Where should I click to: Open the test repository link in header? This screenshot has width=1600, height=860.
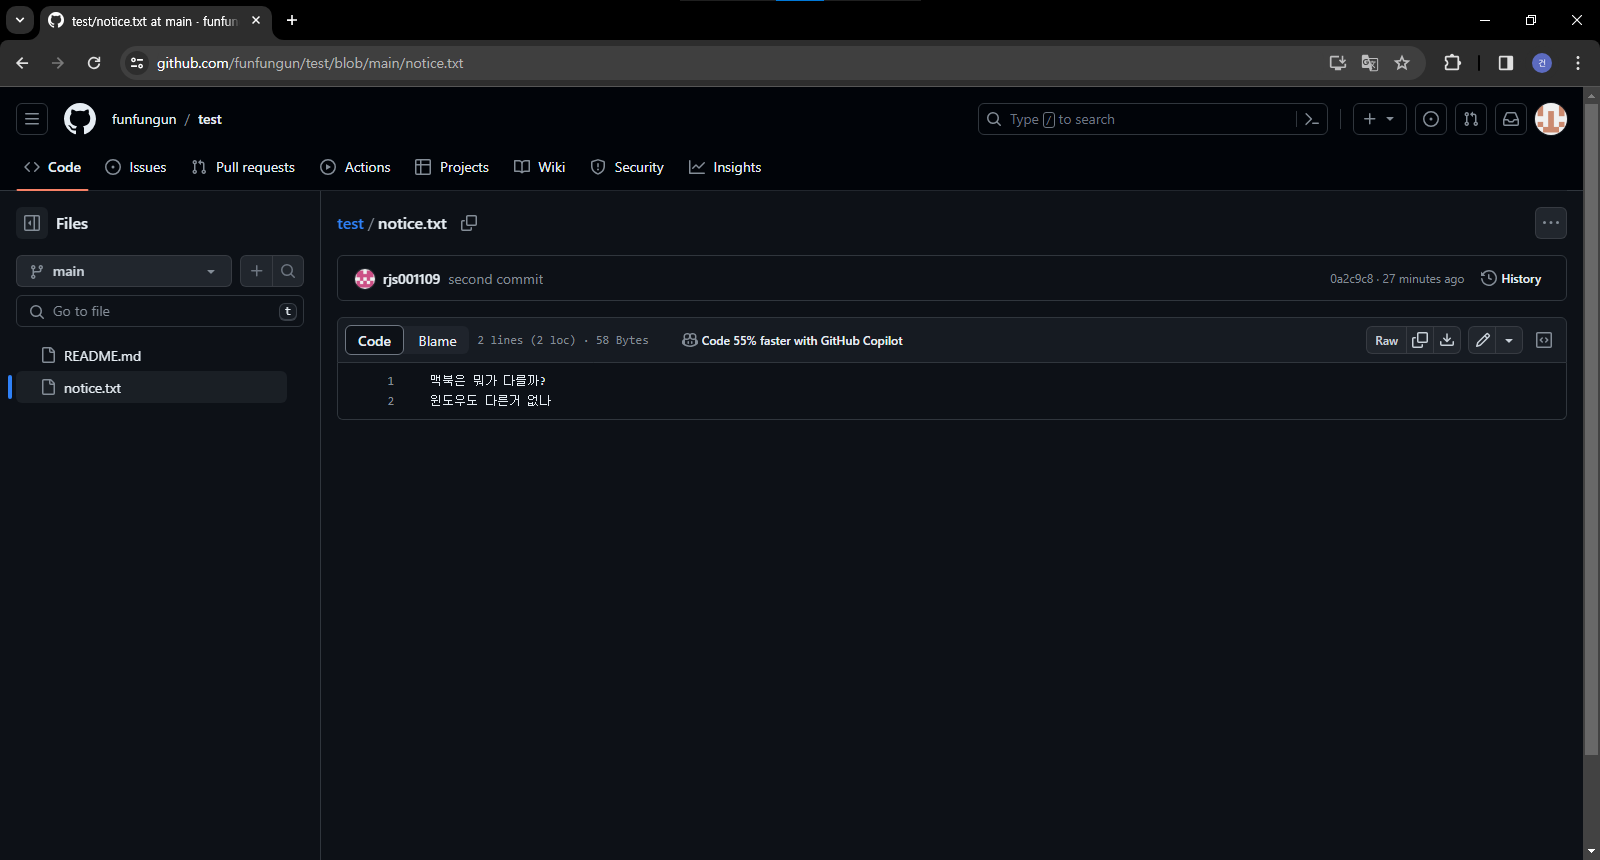pyautogui.click(x=210, y=119)
